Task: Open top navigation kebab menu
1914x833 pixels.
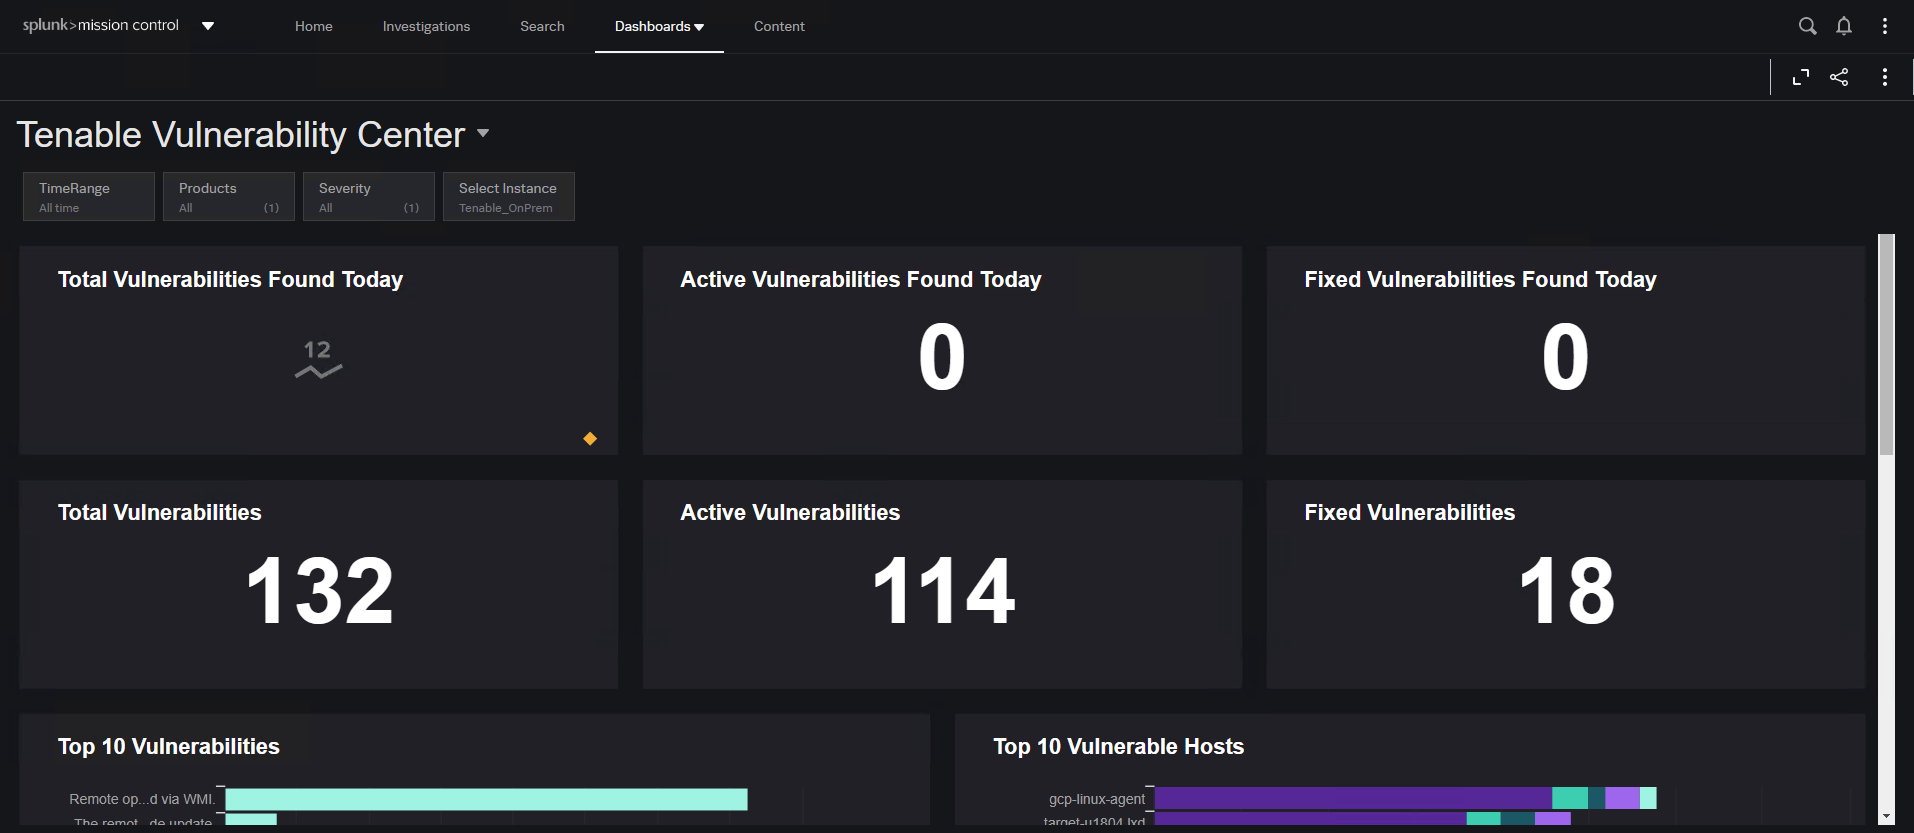Action: coord(1885,26)
